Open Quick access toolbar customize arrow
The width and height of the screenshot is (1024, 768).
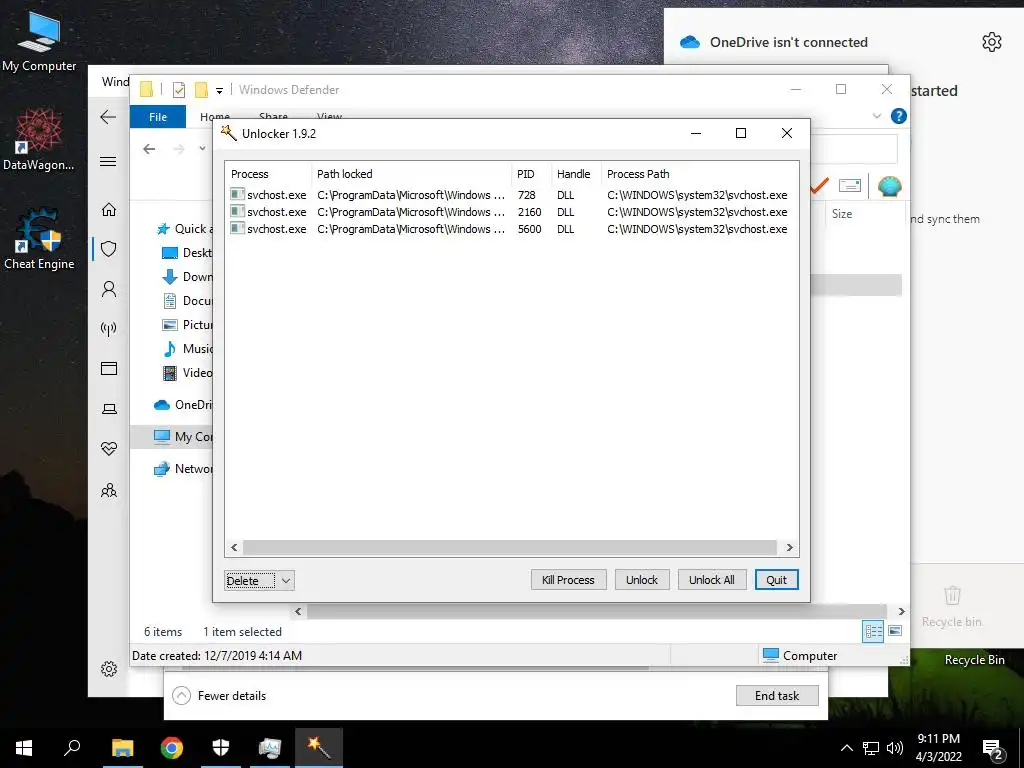pyautogui.click(x=219, y=90)
